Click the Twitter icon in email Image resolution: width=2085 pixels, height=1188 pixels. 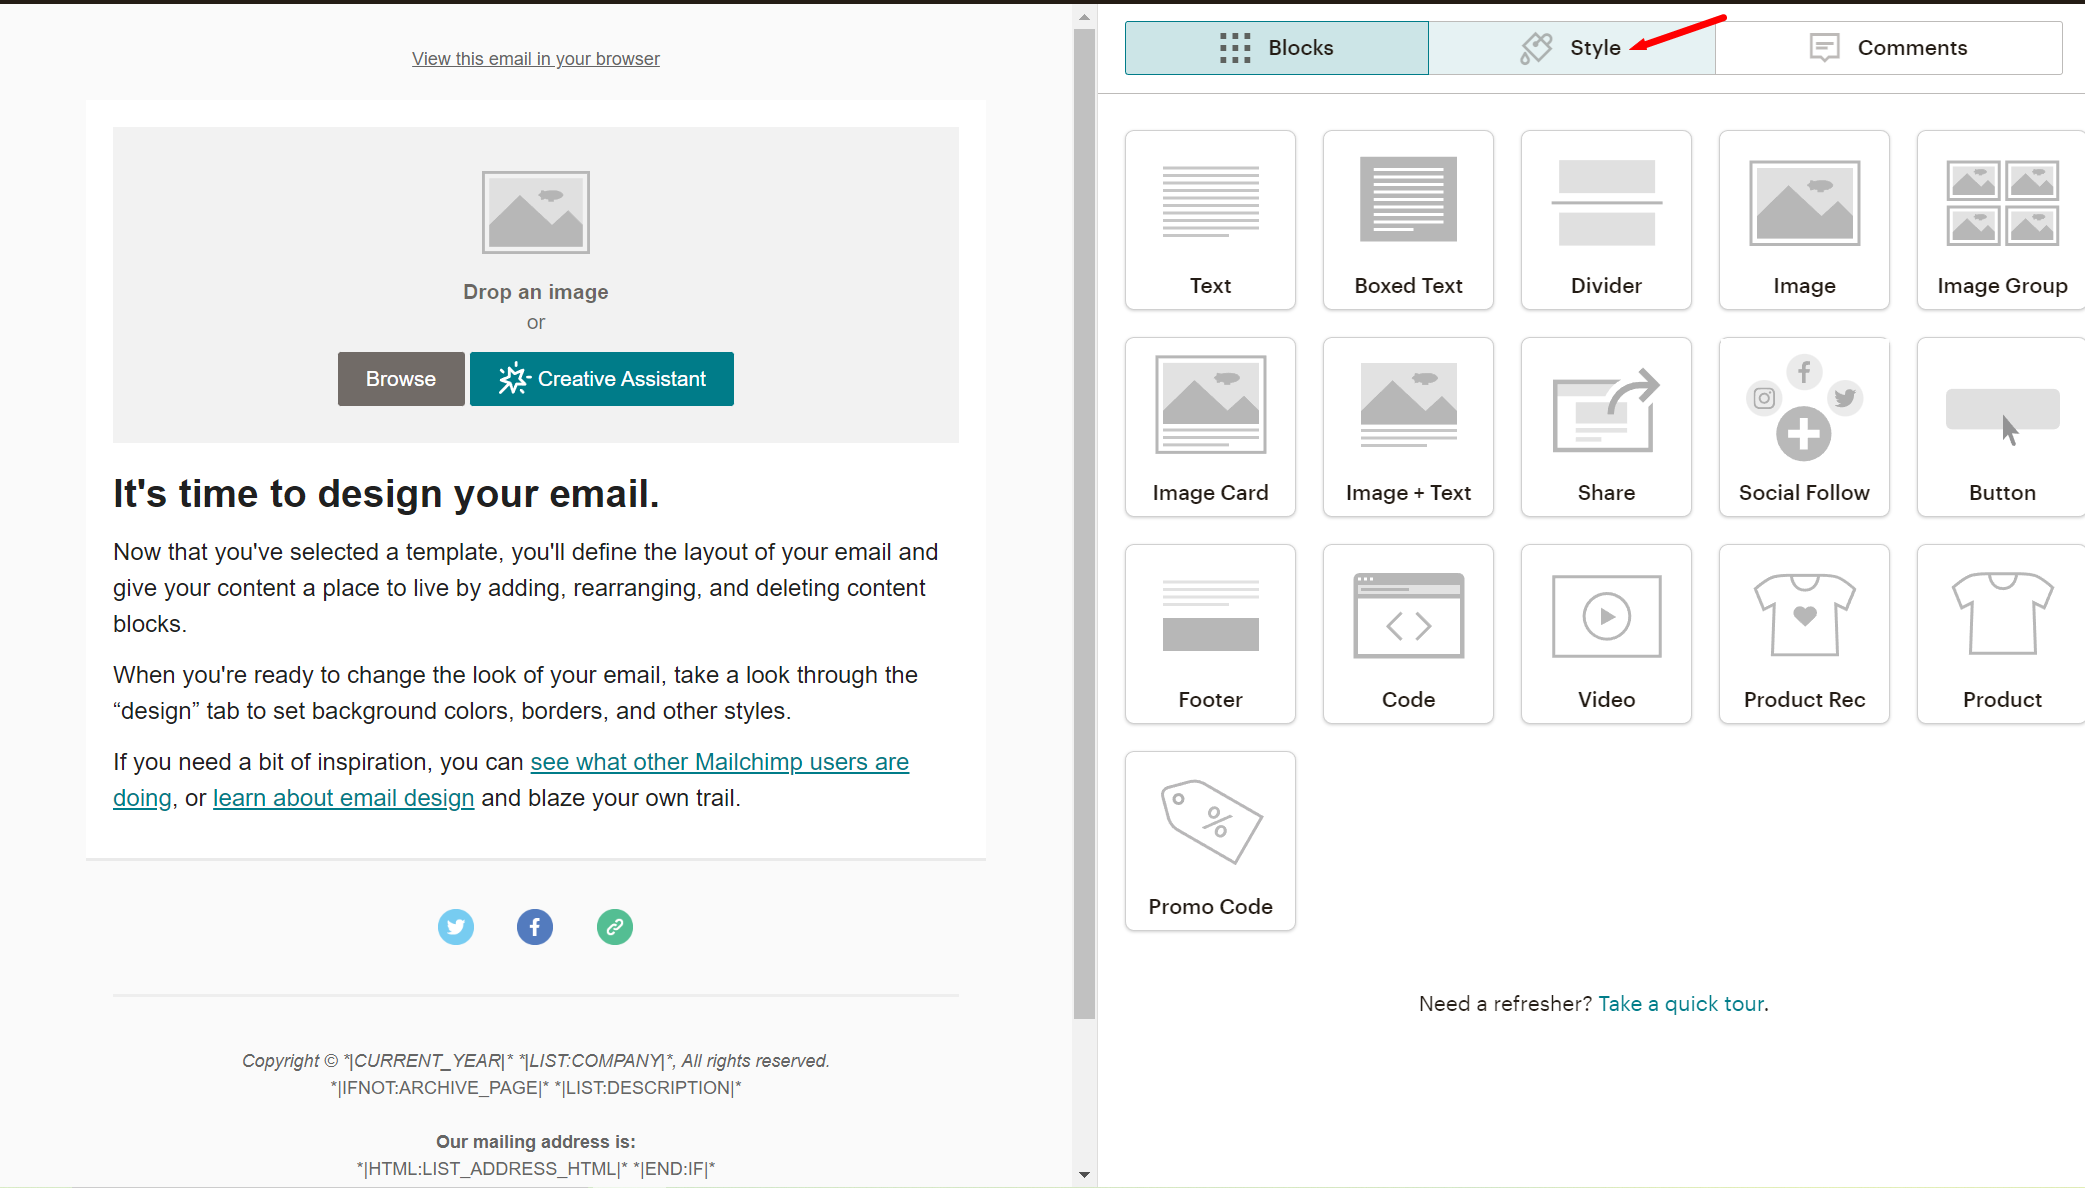pyautogui.click(x=456, y=927)
